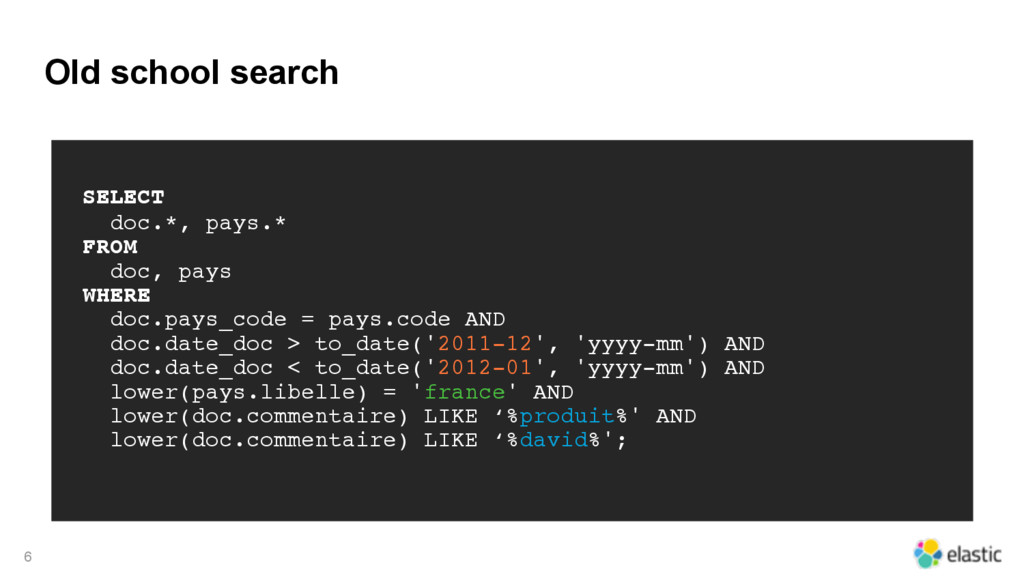Click the SELECT keyword
1024x576 pixels.
pyautogui.click(x=123, y=197)
